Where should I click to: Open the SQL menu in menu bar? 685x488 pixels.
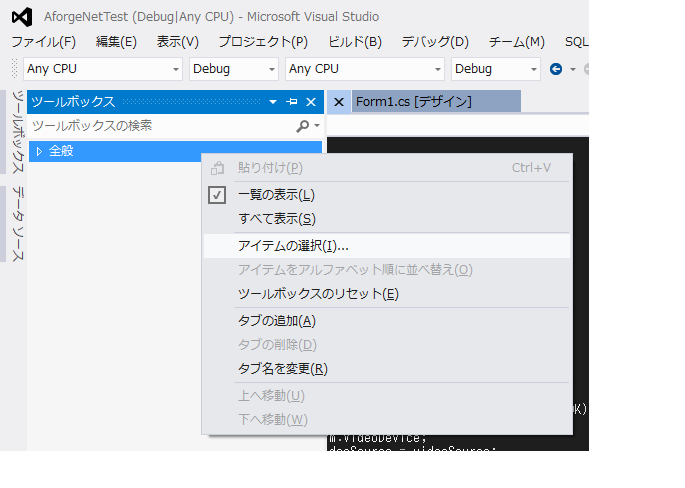tap(576, 42)
